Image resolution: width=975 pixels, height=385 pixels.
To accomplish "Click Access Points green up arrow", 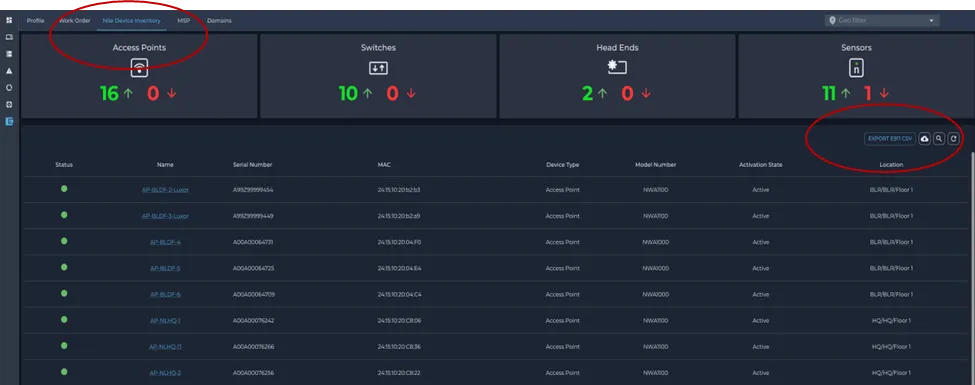I will 128,93.
